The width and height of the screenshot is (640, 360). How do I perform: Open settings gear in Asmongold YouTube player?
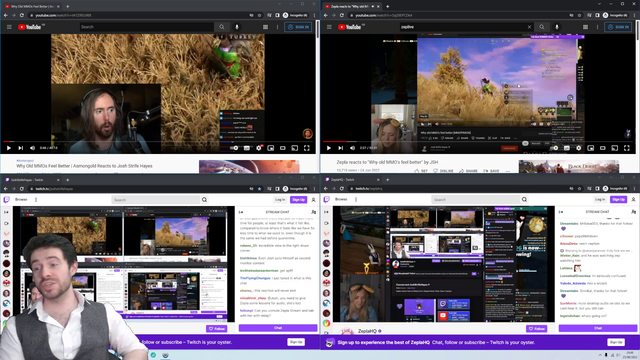[259, 148]
